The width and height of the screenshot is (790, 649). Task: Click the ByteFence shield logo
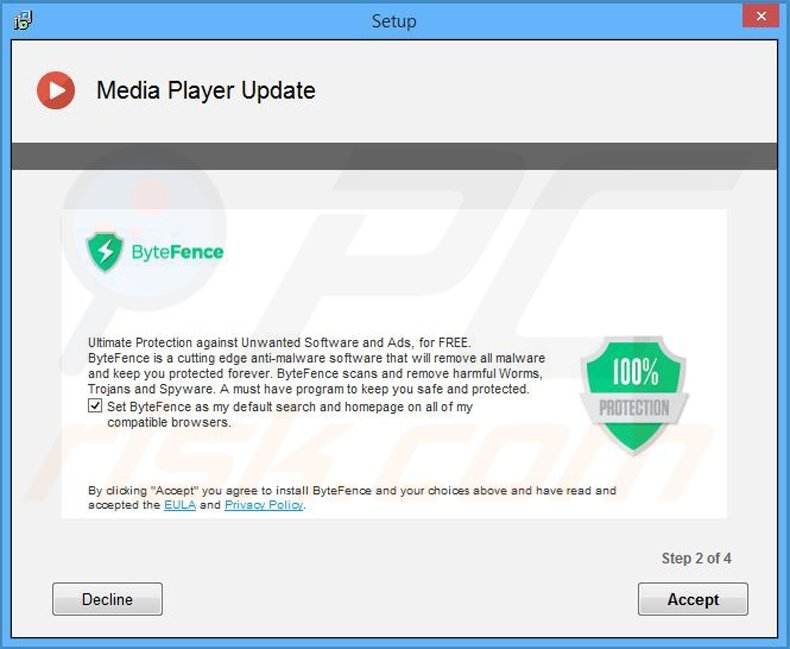coord(105,251)
